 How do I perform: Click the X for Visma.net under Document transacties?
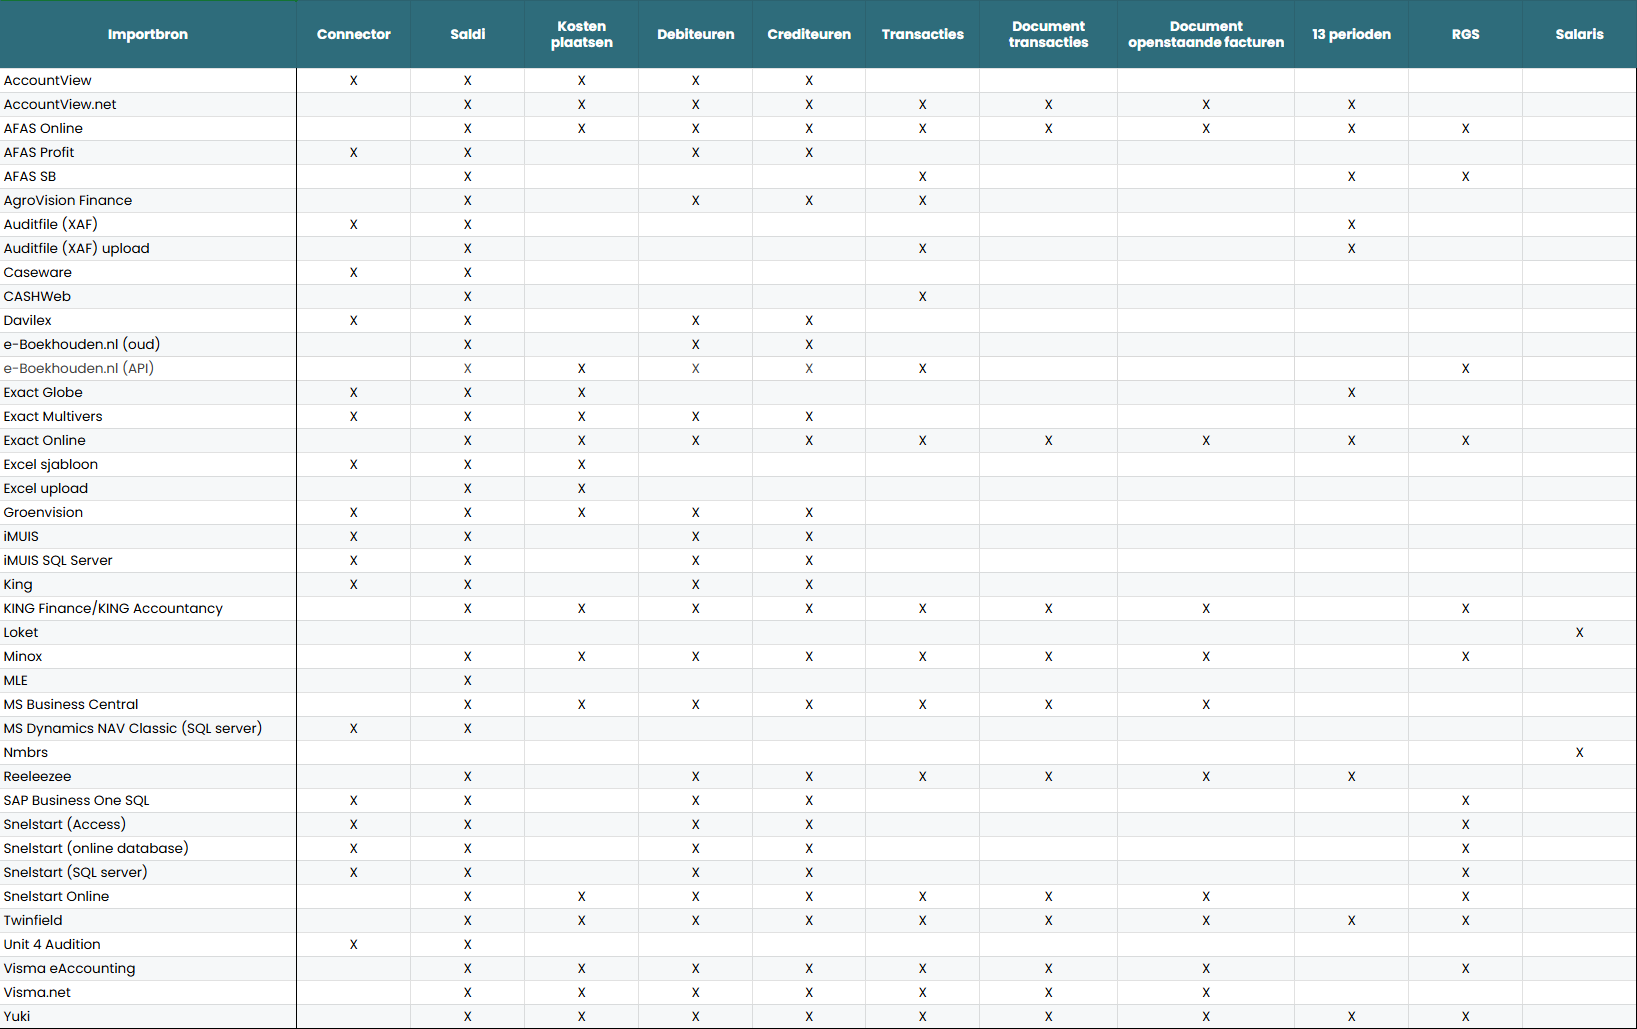[1048, 993]
